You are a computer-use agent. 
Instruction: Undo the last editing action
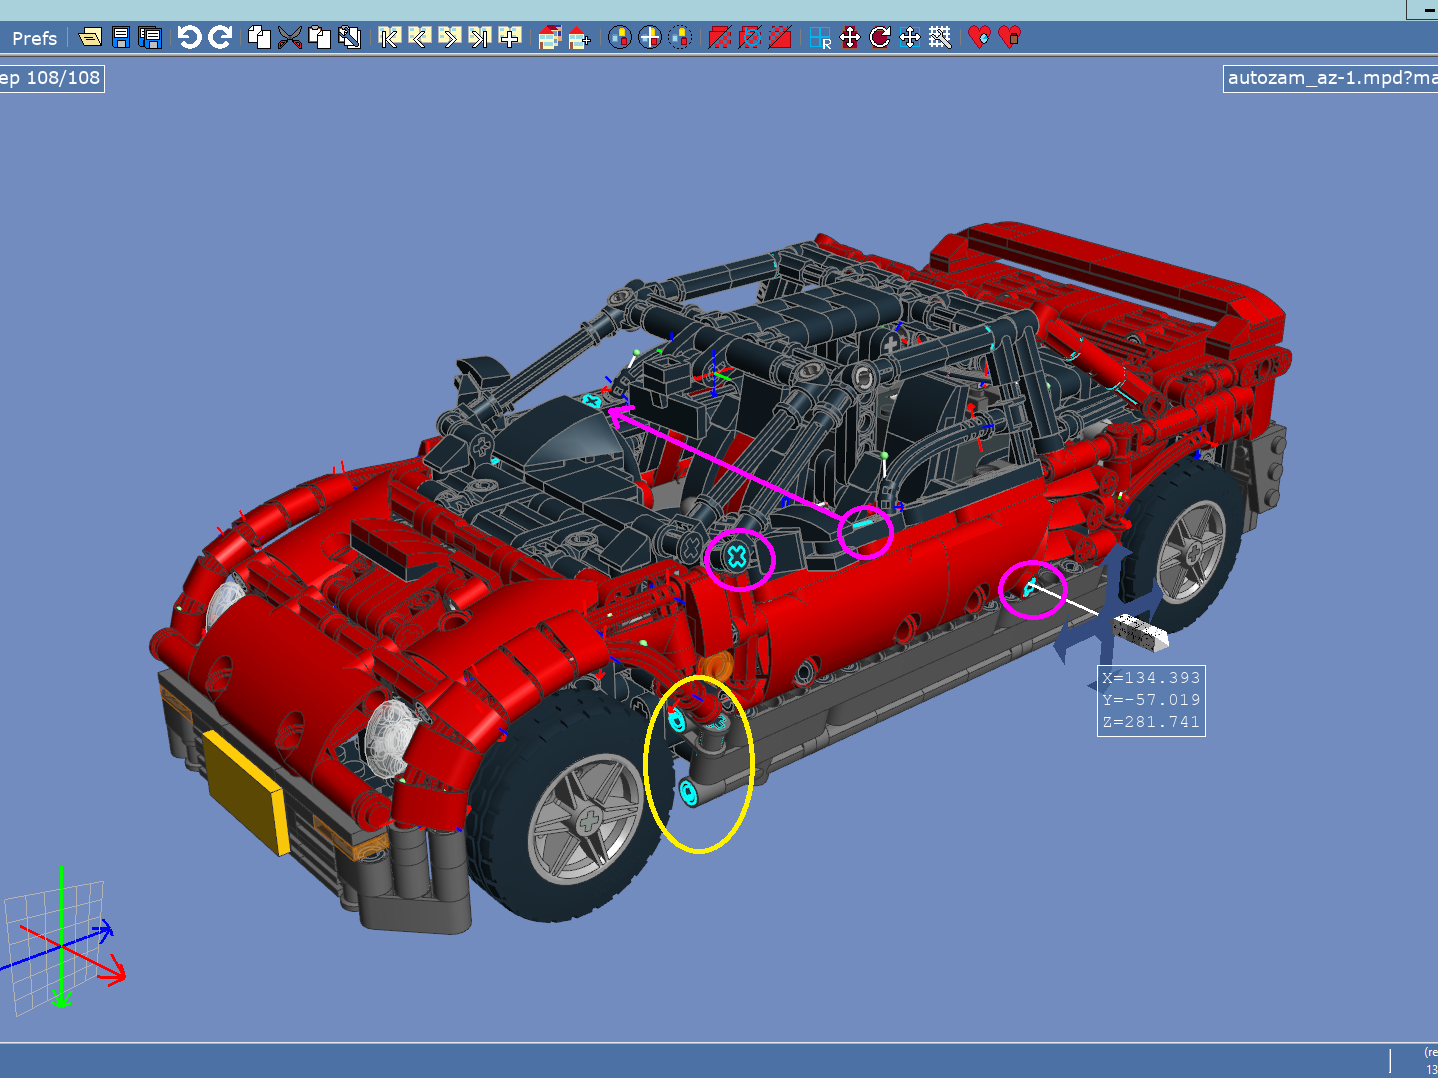click(x=190, y=37)
